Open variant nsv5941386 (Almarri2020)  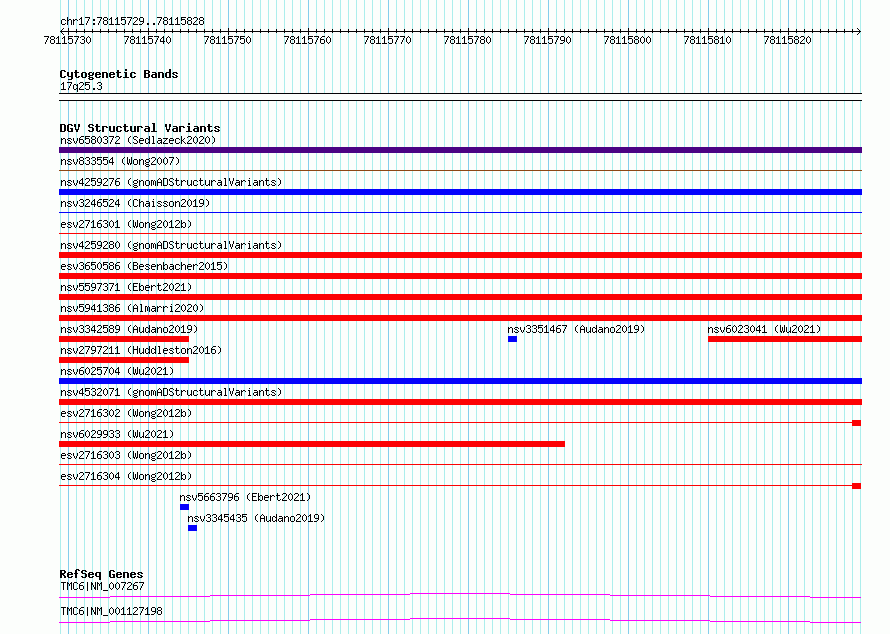coord(132,308)
